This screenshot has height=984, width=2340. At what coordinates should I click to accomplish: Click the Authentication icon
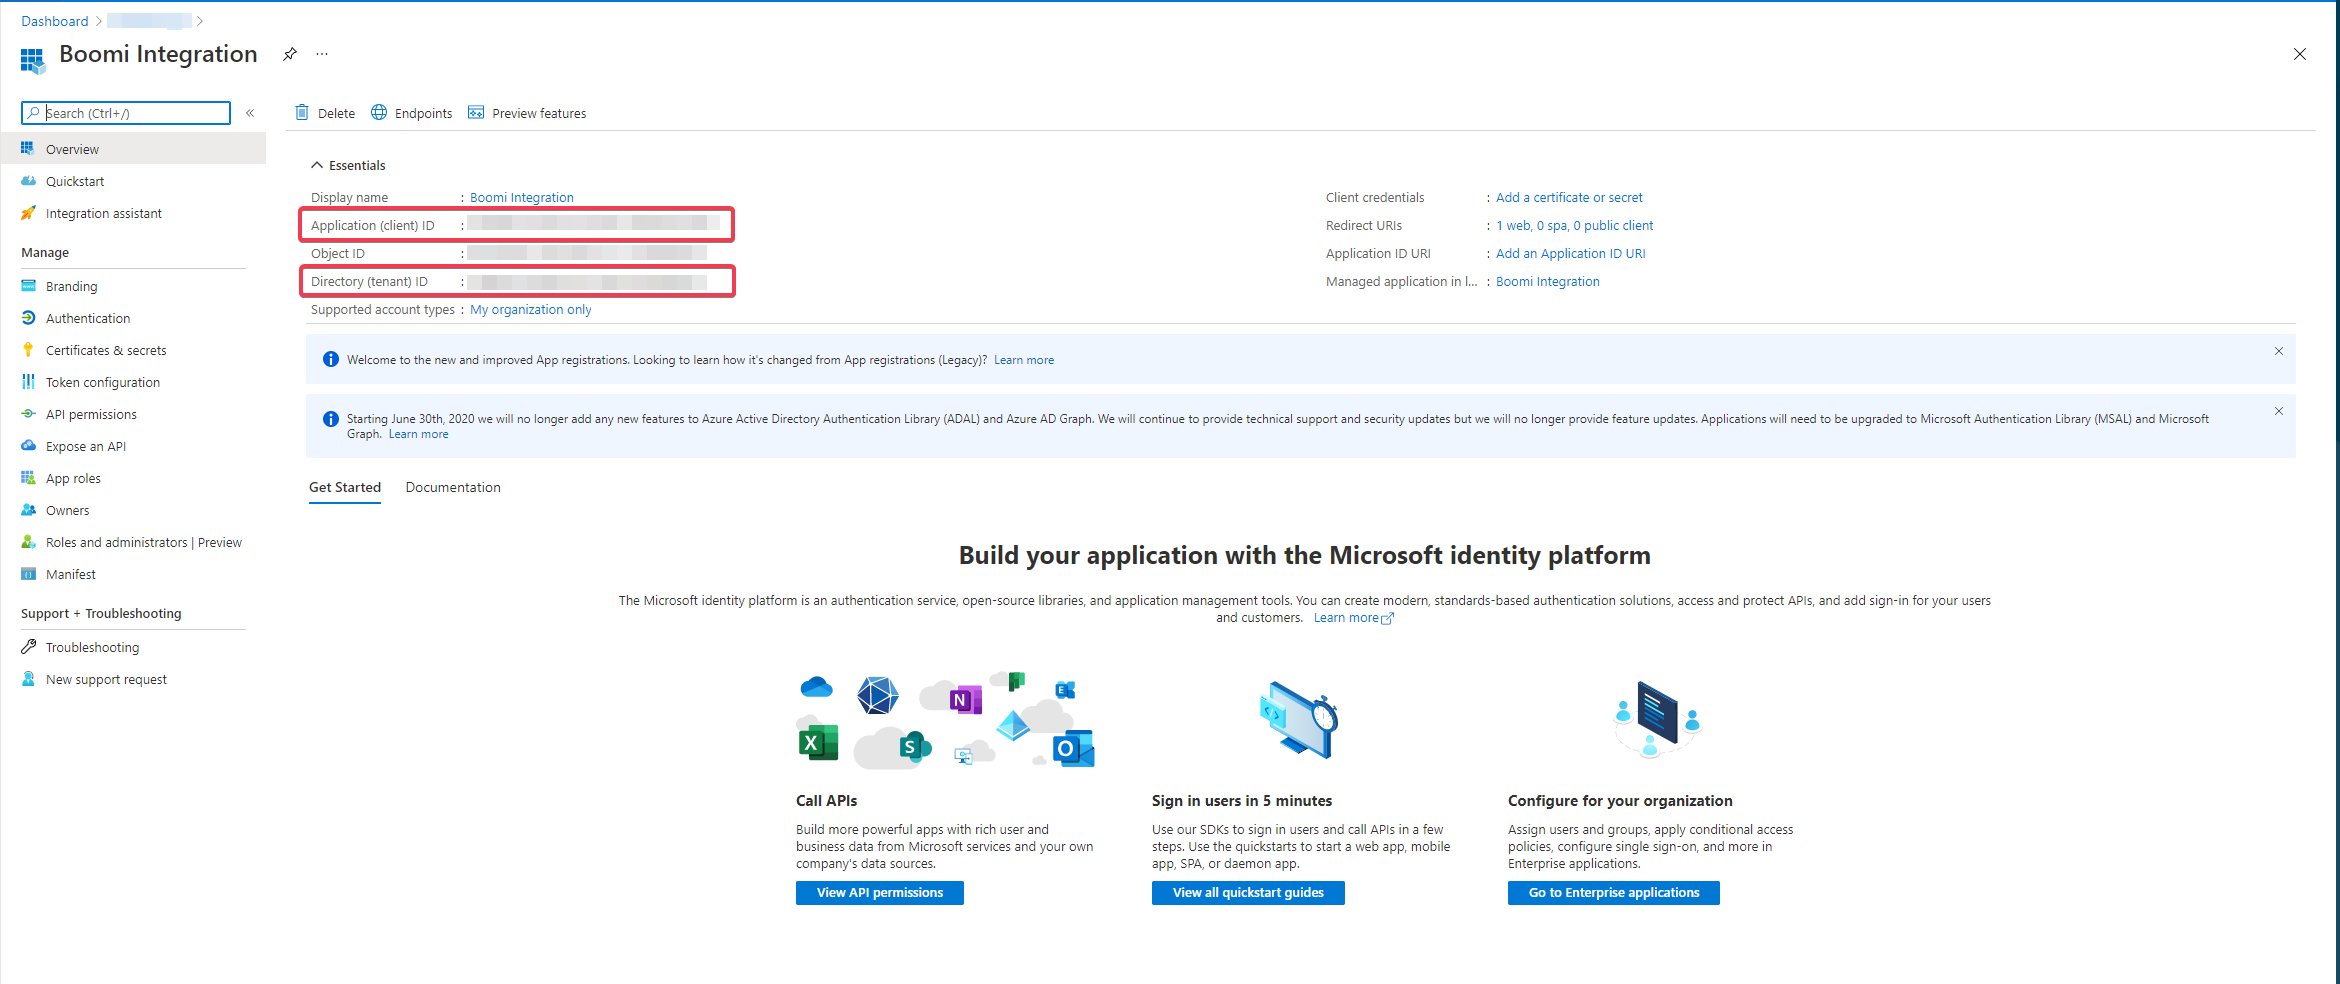point(28,318)
